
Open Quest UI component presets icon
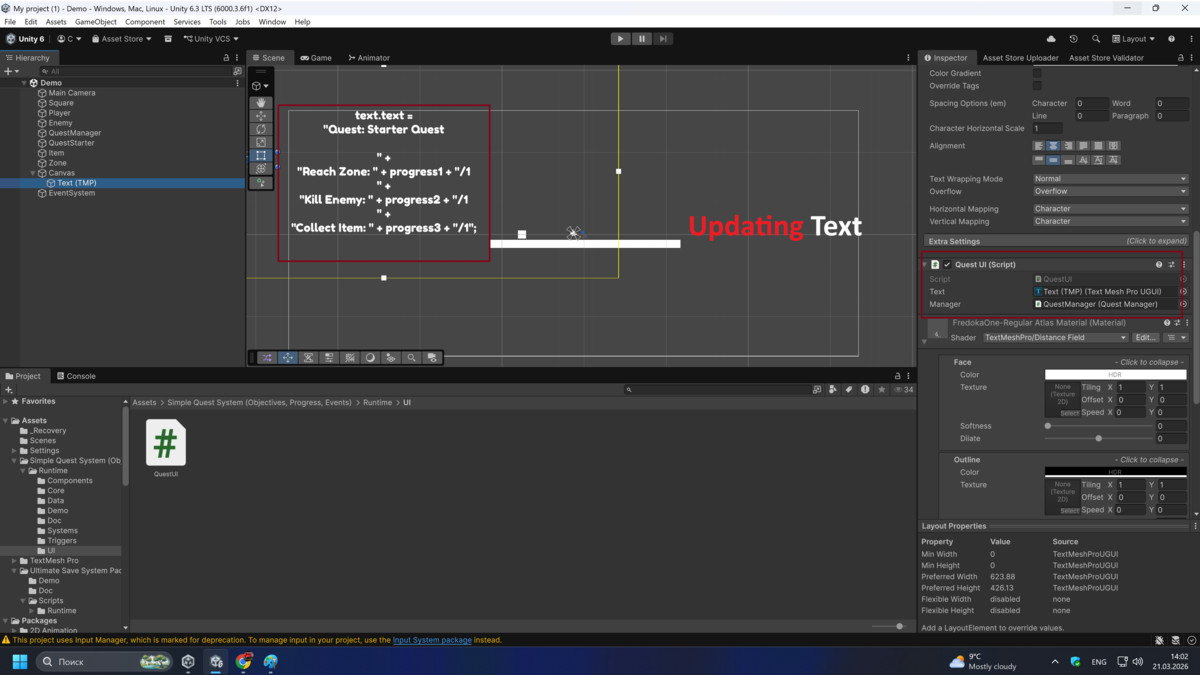(x=1172, y=265)
